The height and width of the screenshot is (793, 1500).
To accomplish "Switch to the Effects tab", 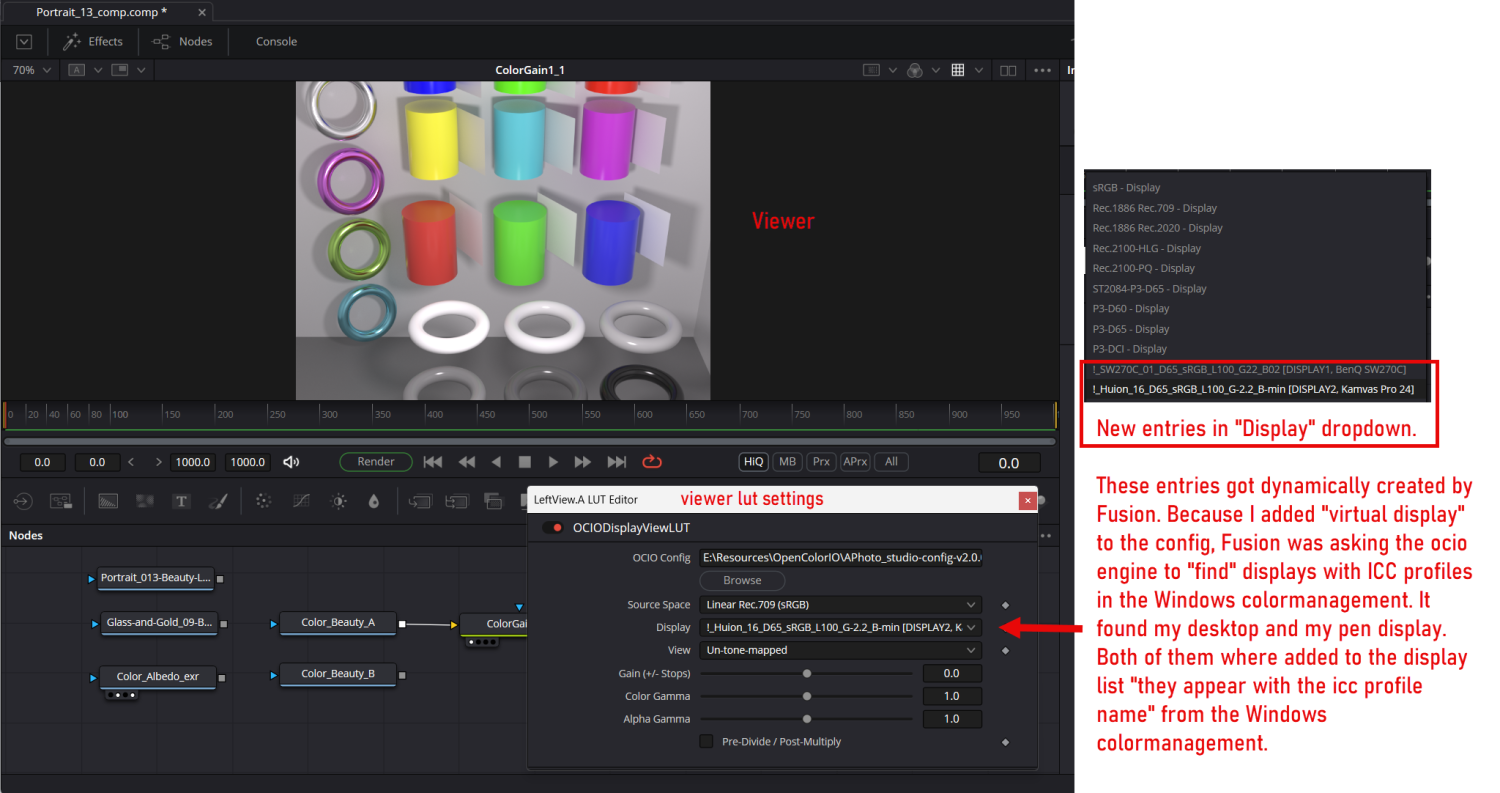I will click(x=93, y=41).
